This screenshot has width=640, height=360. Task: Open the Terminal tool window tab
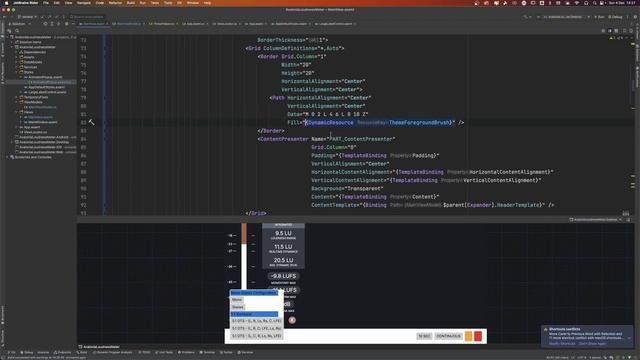(207, 352)
